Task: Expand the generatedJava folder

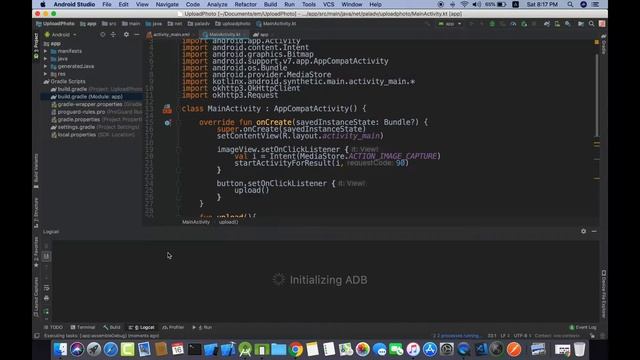Action: [46, 66]
